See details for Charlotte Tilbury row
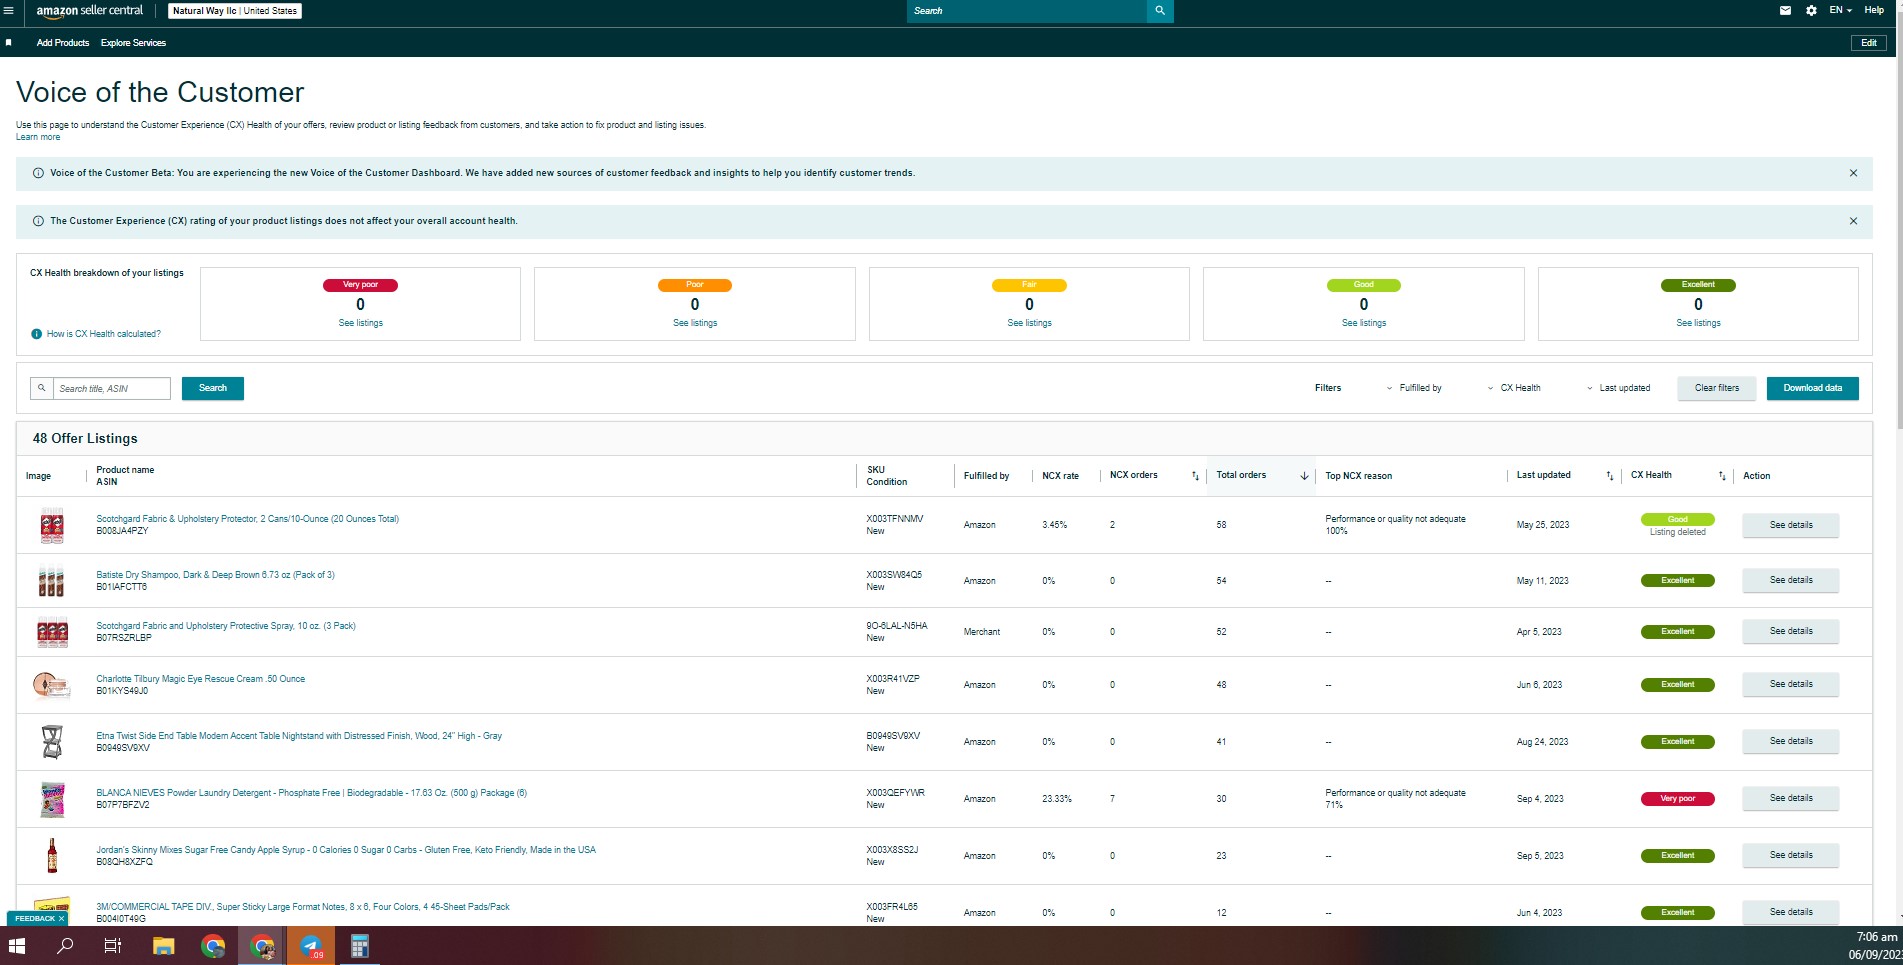1903x965 pixels. pyautogui.click(x=1791, y=684)
